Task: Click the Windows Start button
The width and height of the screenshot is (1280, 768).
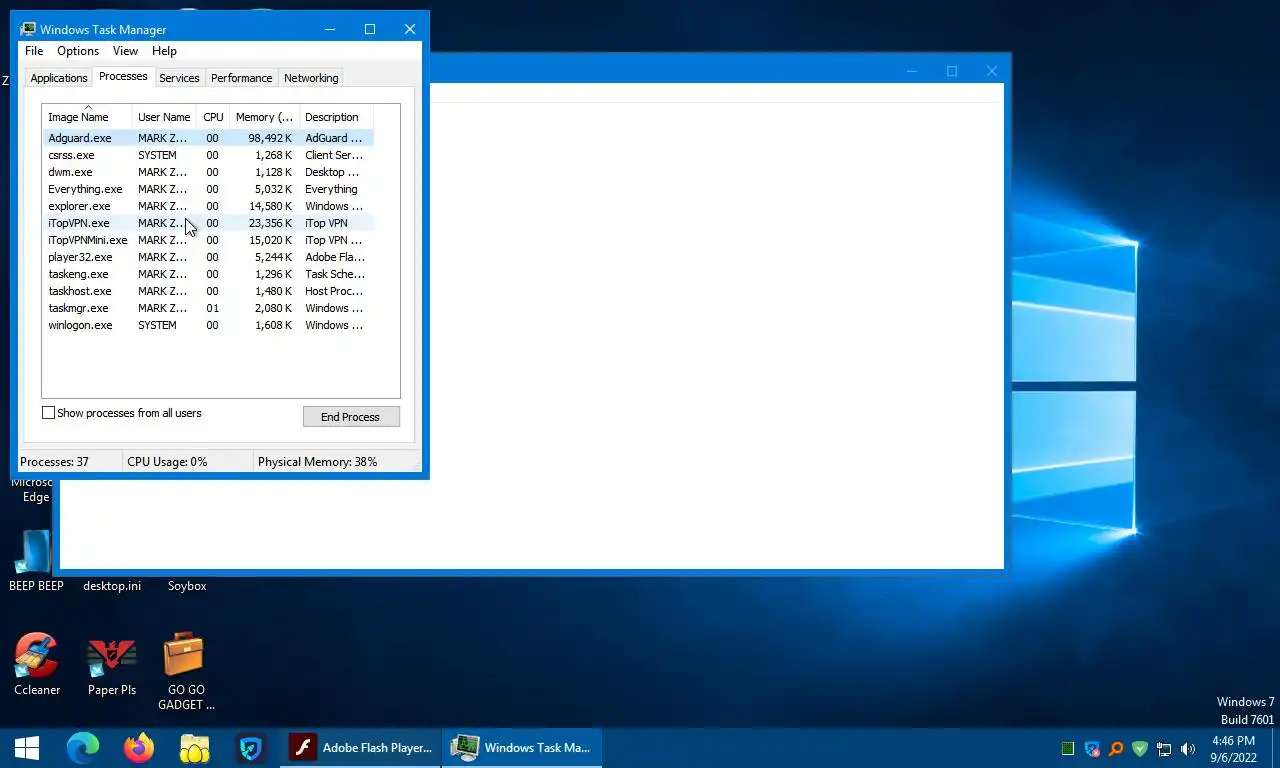Action: tap(27, 747)
